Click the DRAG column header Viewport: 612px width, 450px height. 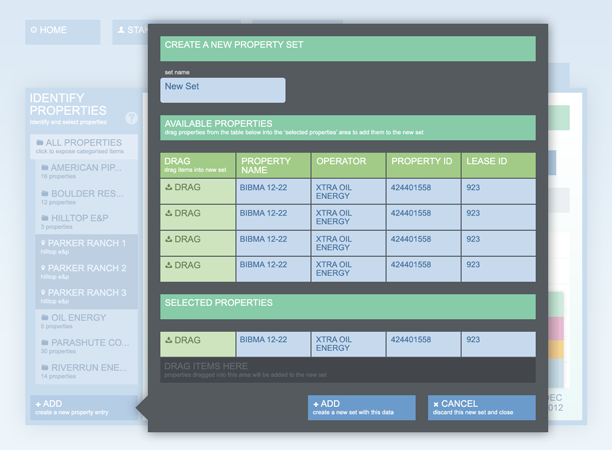197,165
